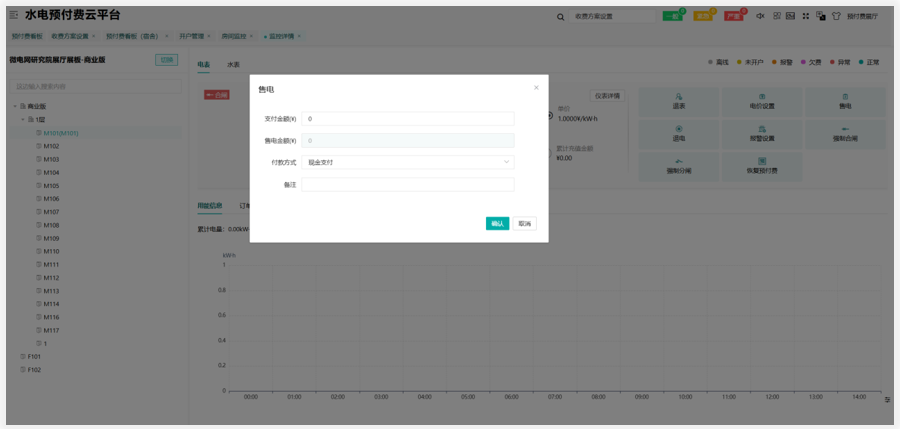The height and width of the screenshot is (429, 900).
Task: Click the hamburger menu icon beside platform title
Action: coord(14,16)
